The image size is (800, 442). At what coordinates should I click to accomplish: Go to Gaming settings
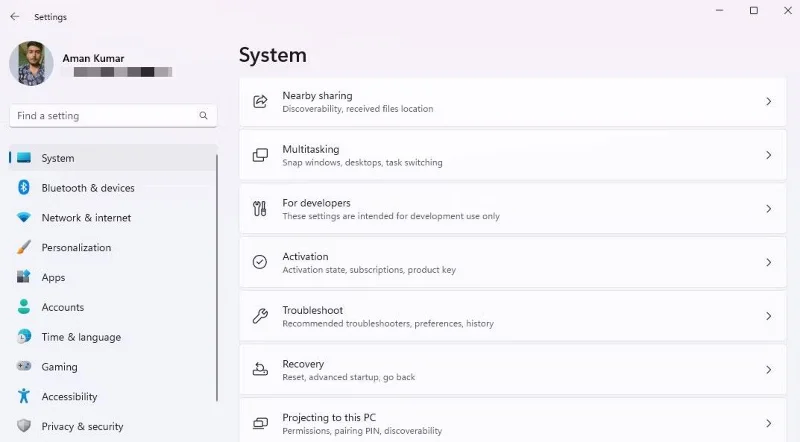(x=59, y=367)
